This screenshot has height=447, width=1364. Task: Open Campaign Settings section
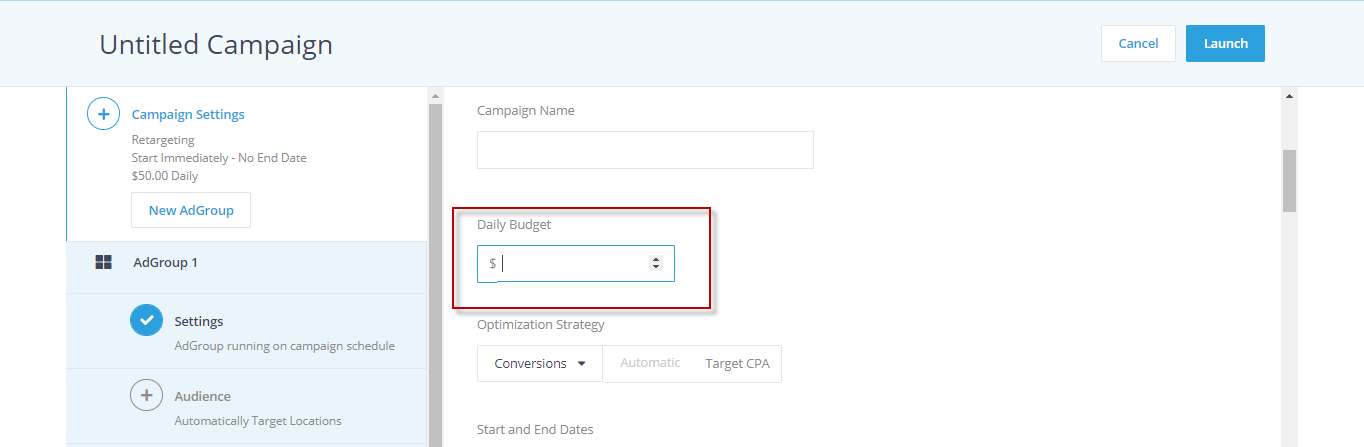188,114
